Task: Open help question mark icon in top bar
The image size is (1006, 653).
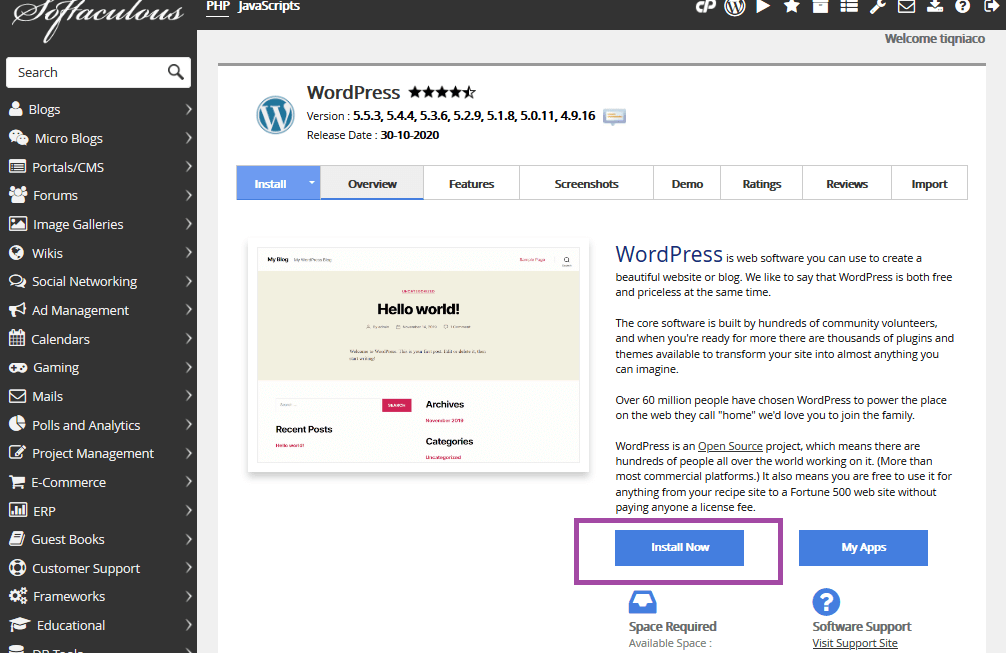Action: 962,6
